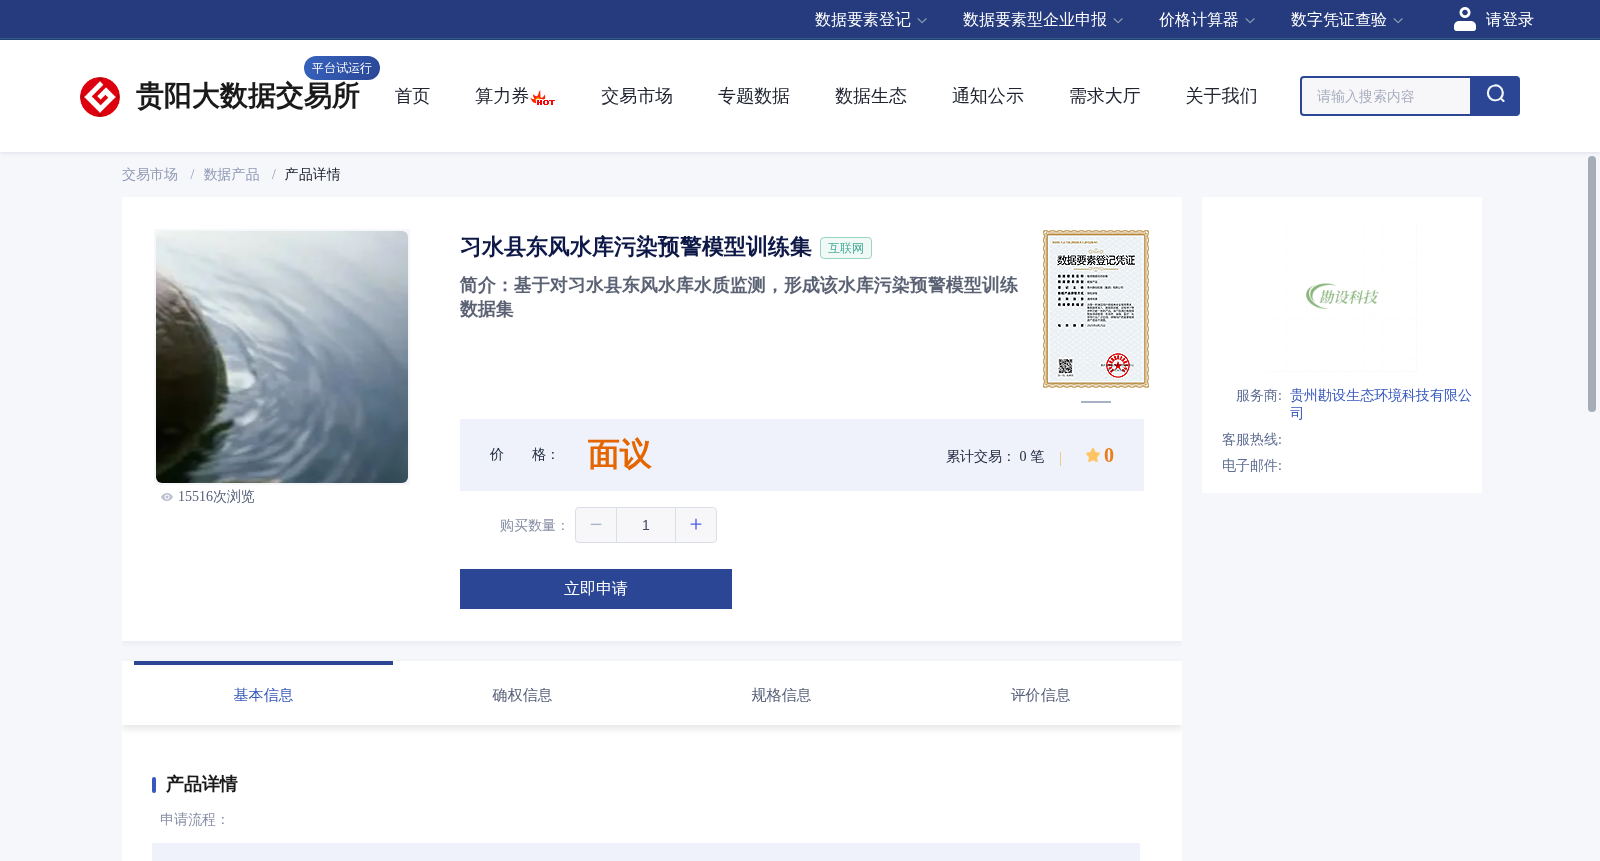
Task: Switch to the 基本信息 tab
Action: [x=263, y=694]
